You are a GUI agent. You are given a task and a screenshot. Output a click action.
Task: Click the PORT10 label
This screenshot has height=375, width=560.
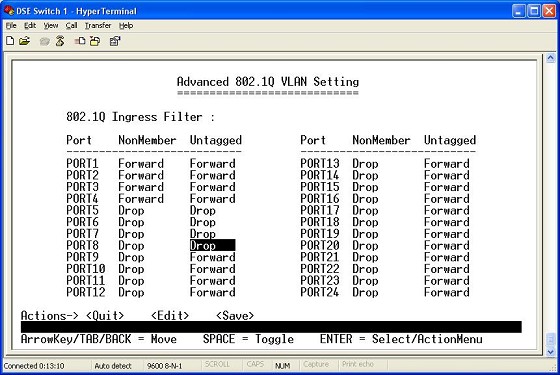[x=86, y=269]
